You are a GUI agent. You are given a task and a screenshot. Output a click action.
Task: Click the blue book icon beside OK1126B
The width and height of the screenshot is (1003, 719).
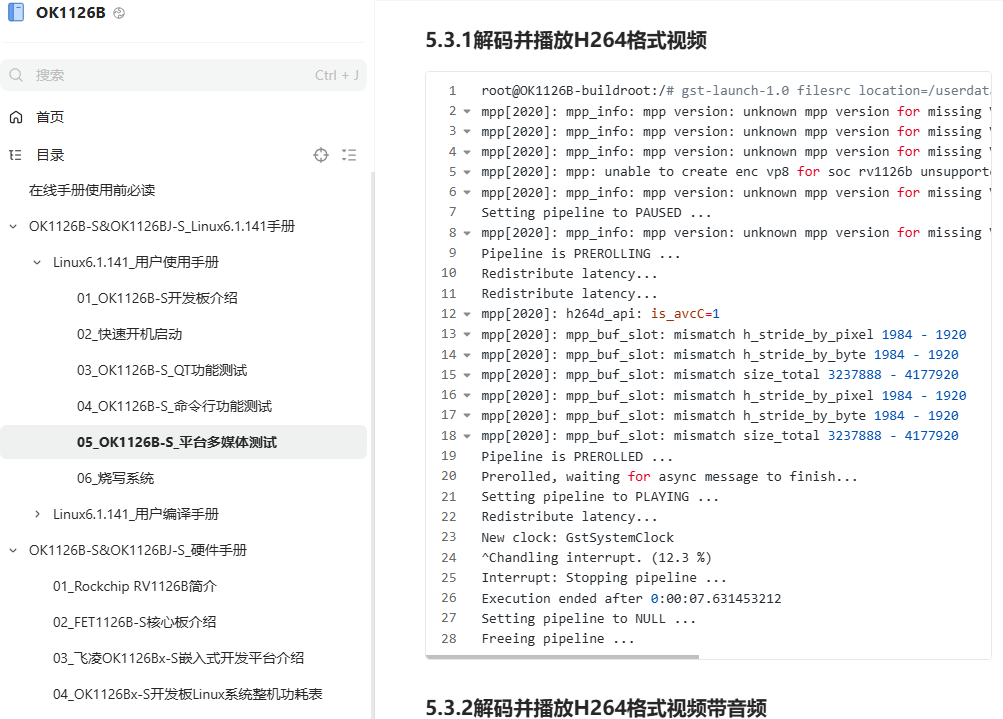pyautogui.click(x=16, y=13)
